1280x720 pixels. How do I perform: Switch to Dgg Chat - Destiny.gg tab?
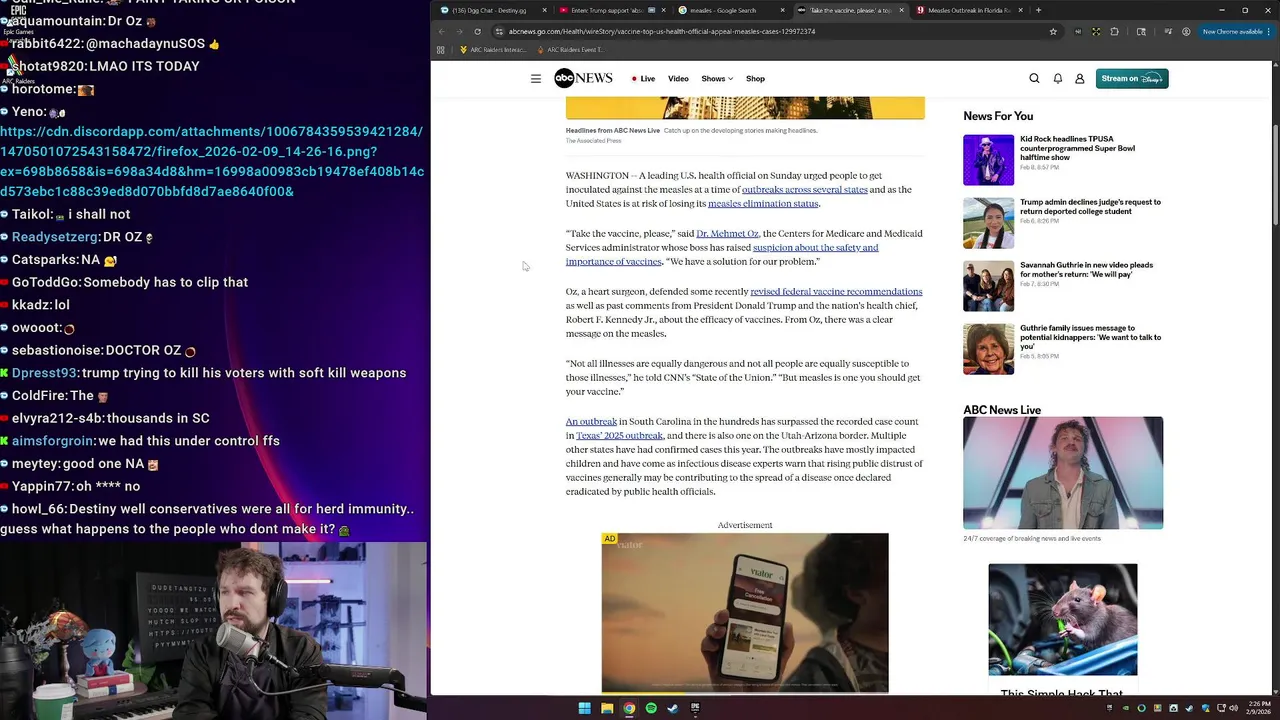click(x=494, y=10)
